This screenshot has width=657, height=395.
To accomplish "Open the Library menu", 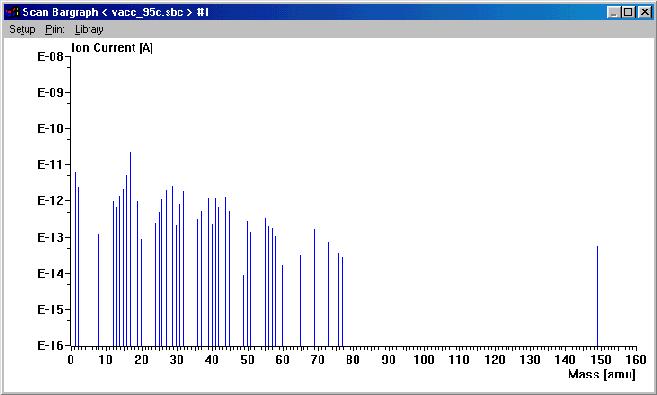I will pyautogui.click(x=89, y=29).
